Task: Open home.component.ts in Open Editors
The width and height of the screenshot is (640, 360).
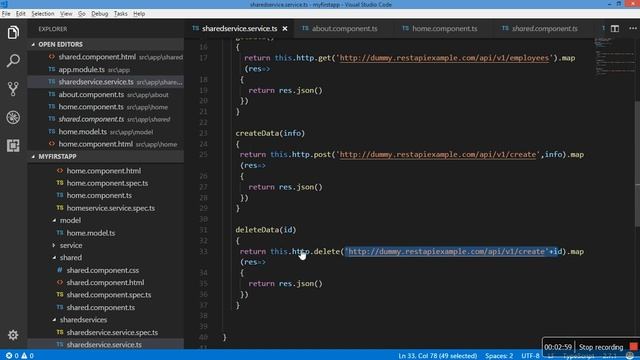Action: [x=106, y=107]
